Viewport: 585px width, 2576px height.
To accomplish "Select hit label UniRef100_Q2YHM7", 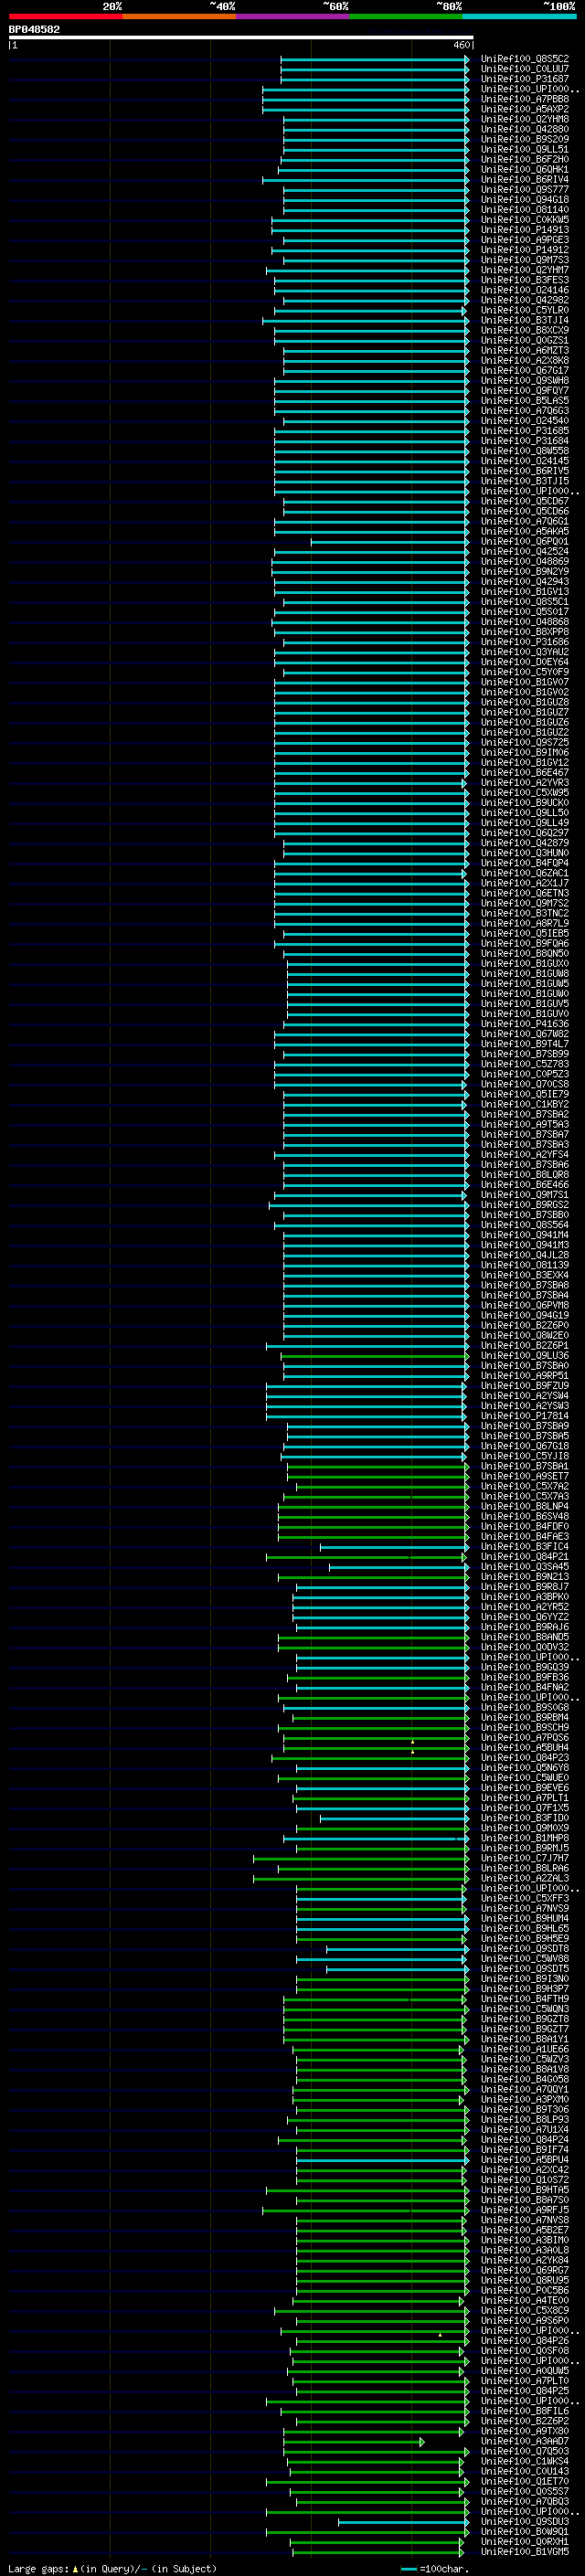I will click(x=525, y=270).
